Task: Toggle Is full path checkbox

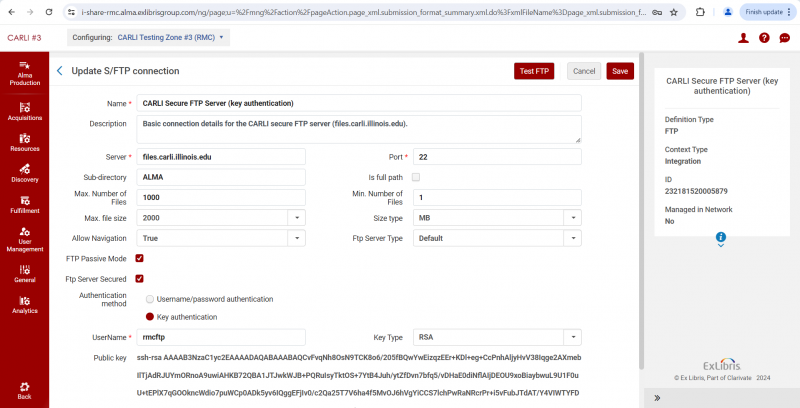Action: point(416,177)
